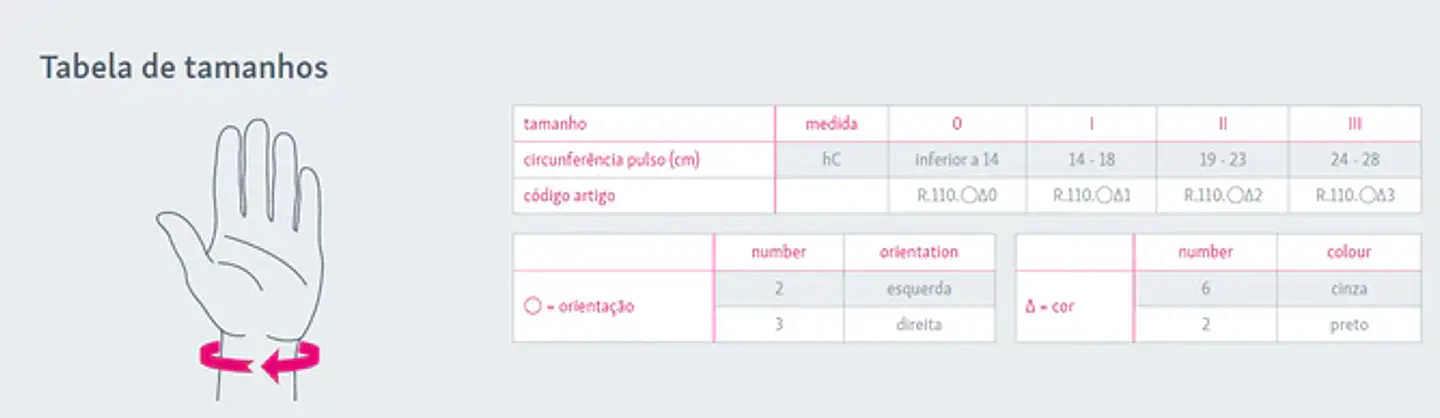Select the size III column header
Screen dimensions: 1440x418
point(1355,124)
